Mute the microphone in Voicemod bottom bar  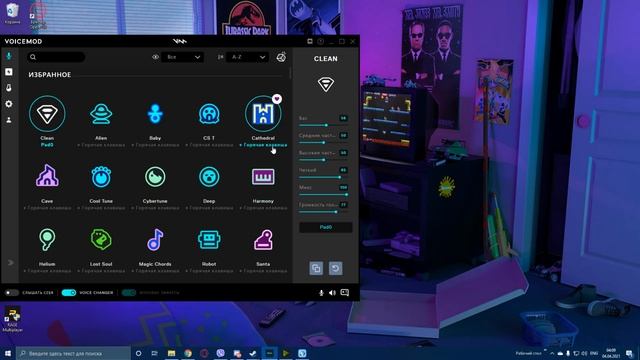pos(321,293)
